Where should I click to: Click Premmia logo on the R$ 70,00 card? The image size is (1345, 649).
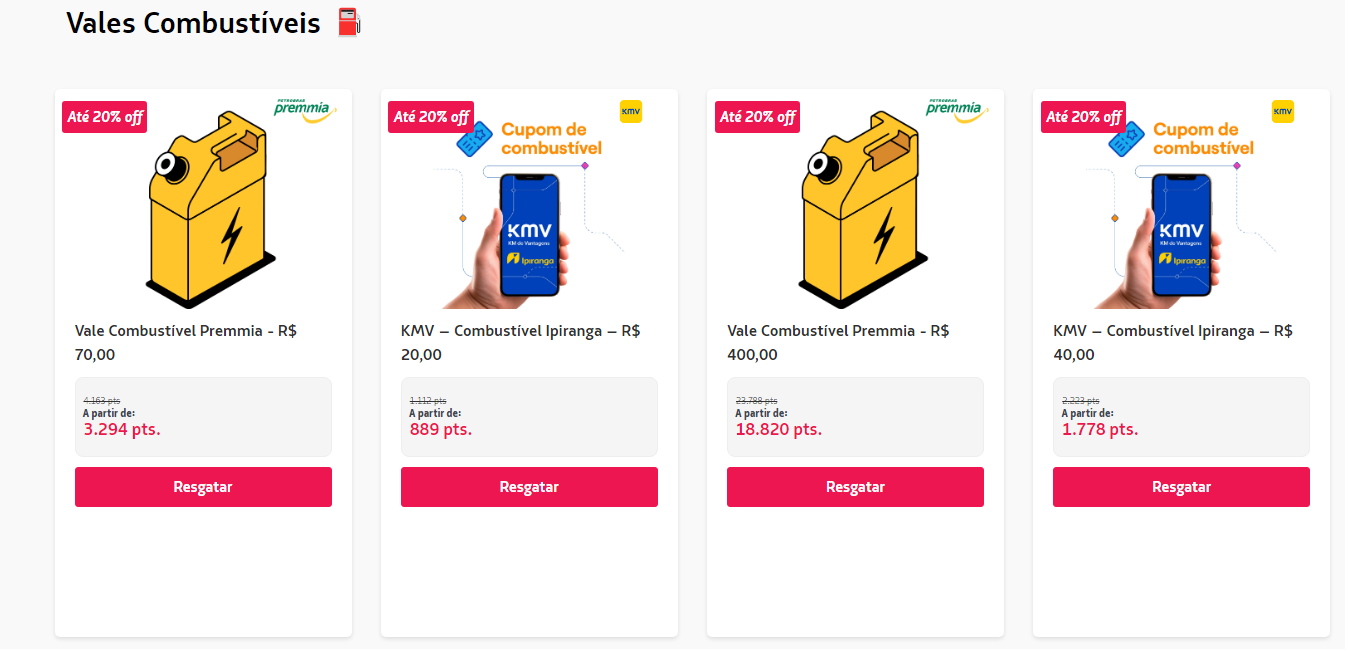coord(305,111)
